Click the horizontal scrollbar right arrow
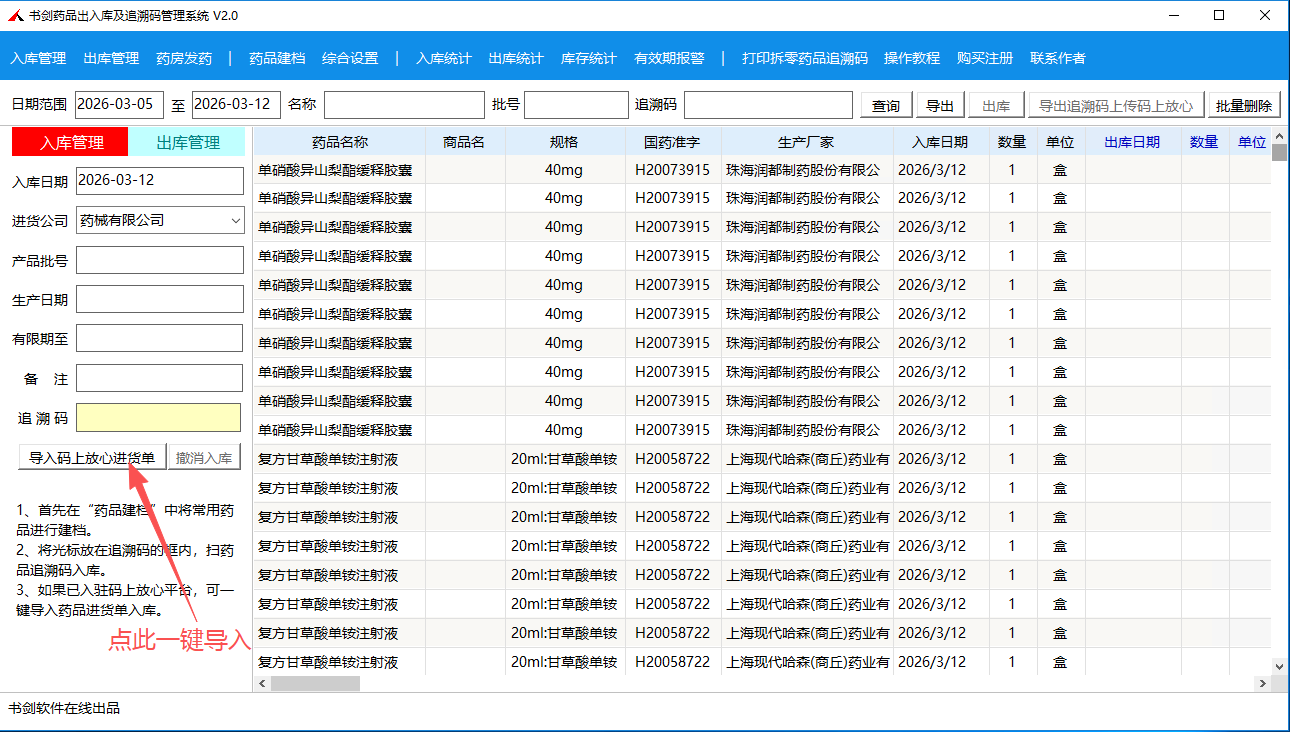1290x732 pixels. (x=1262, y=683)
